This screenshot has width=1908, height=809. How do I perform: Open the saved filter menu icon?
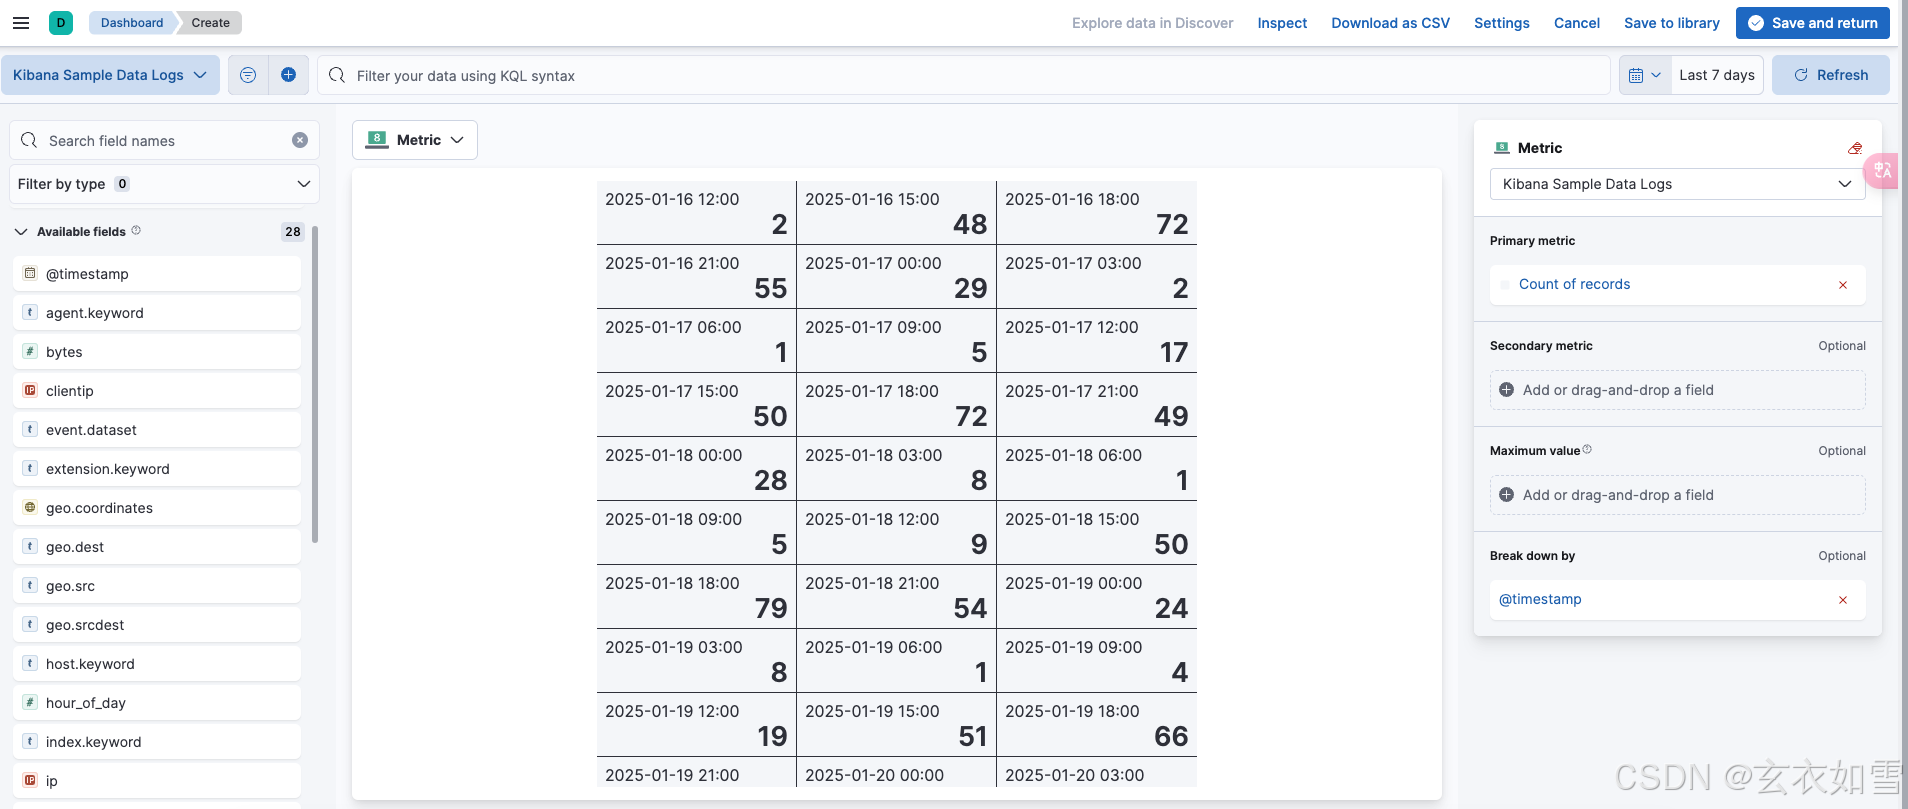[x=248, y=75]
